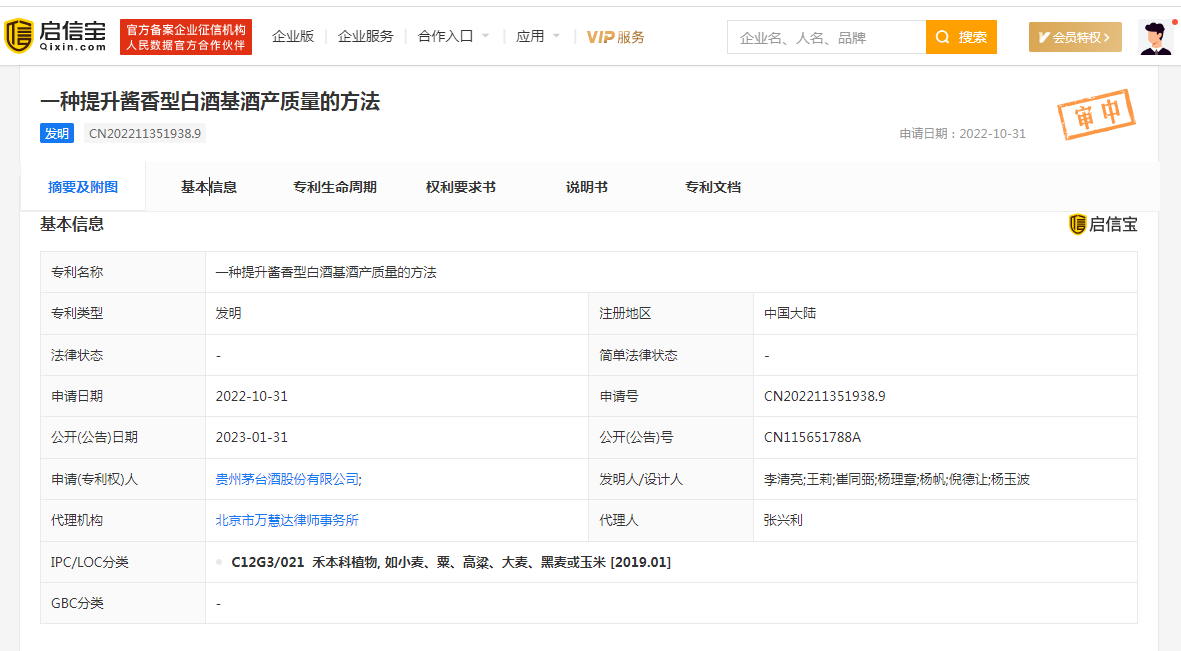Click the 搜索 search button

(x=961, y=37)
